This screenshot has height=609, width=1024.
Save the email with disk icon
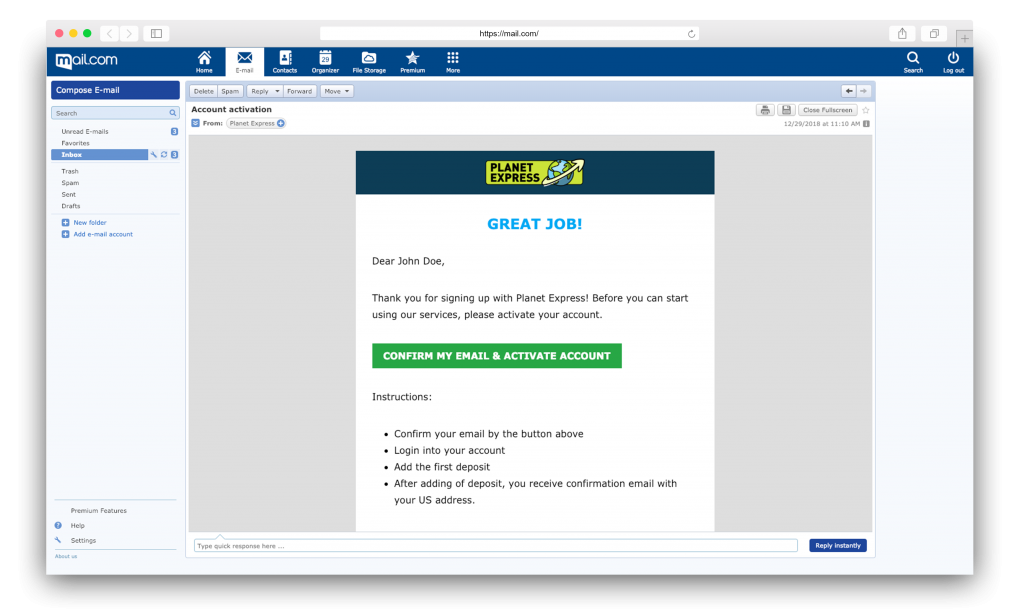[786, 110]
